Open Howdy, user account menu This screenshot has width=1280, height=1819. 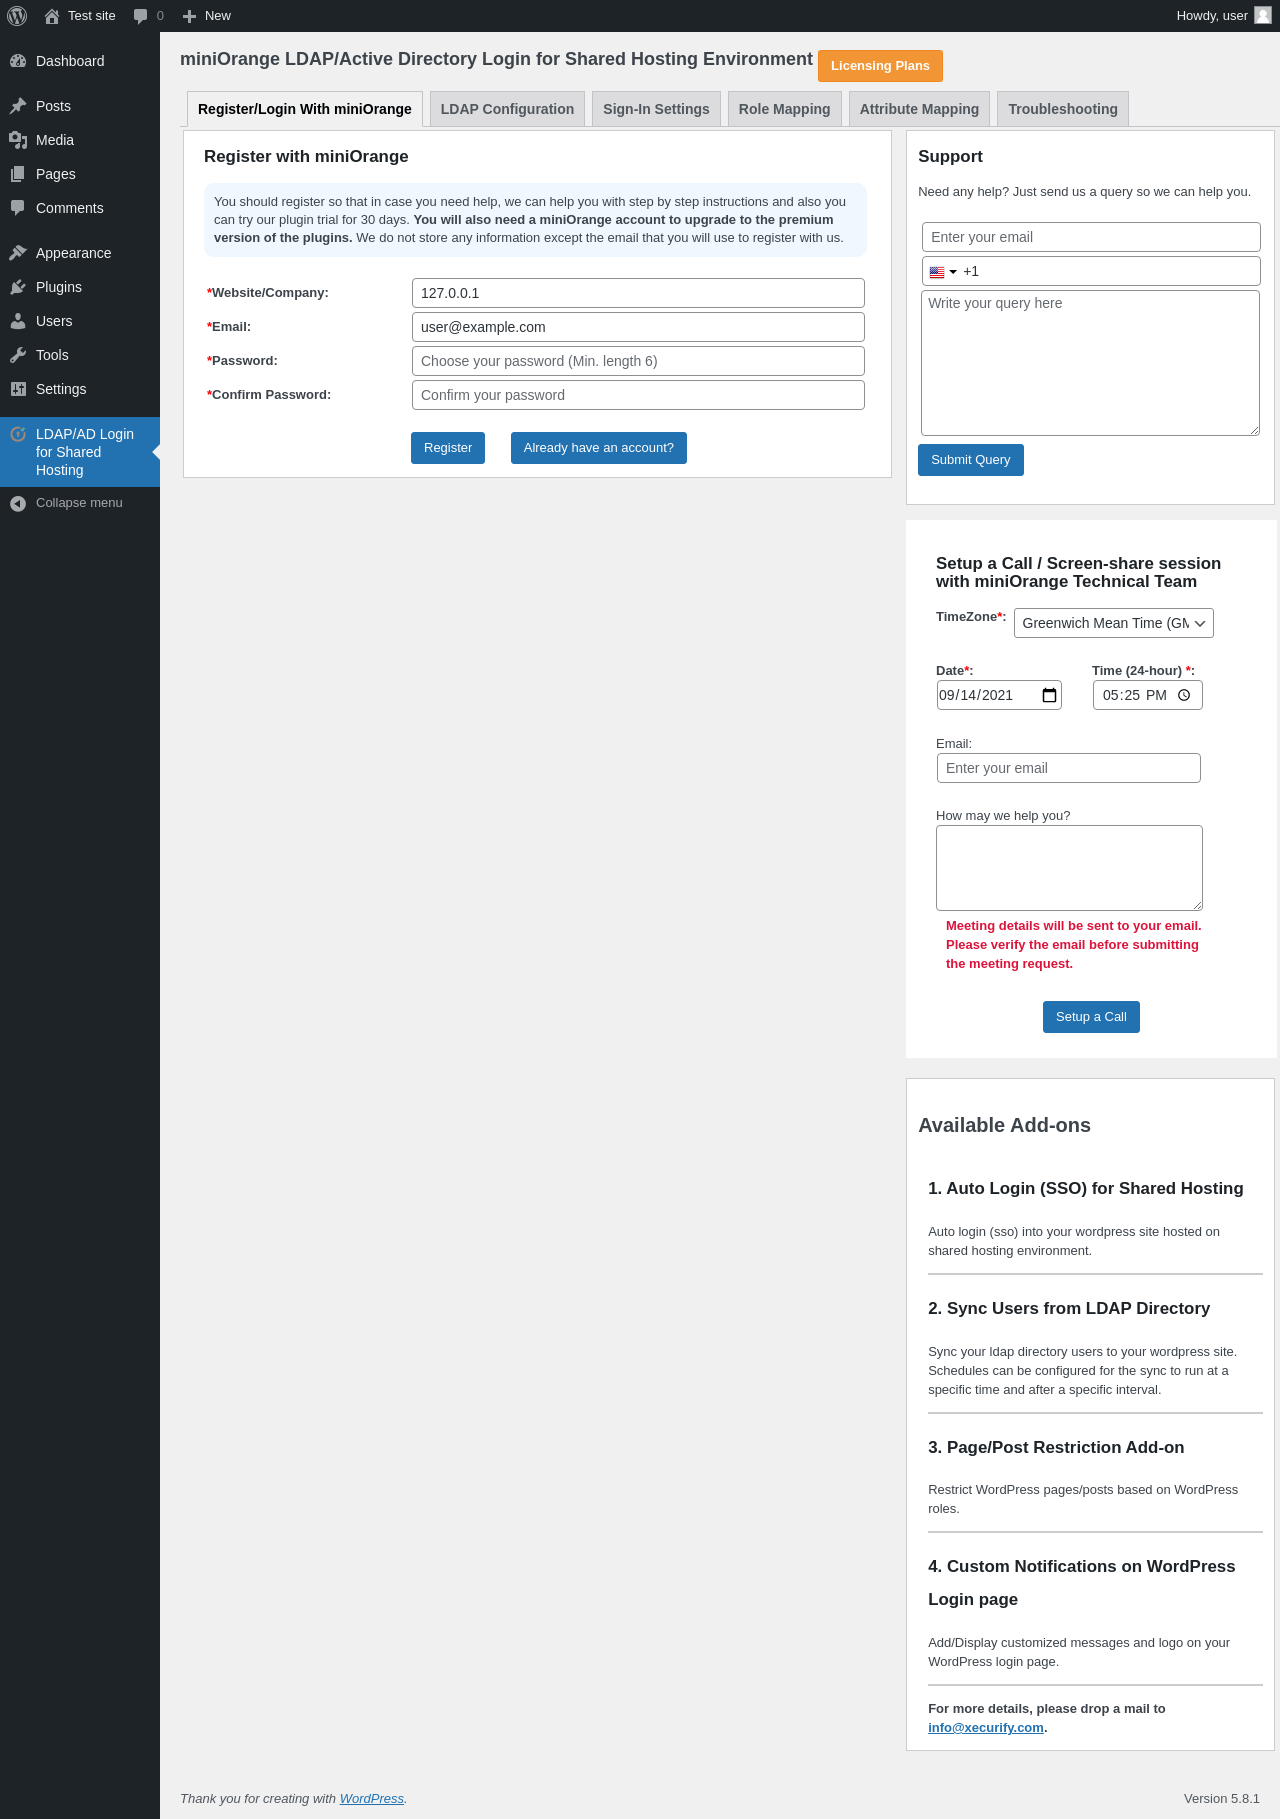pos(1224,16)
